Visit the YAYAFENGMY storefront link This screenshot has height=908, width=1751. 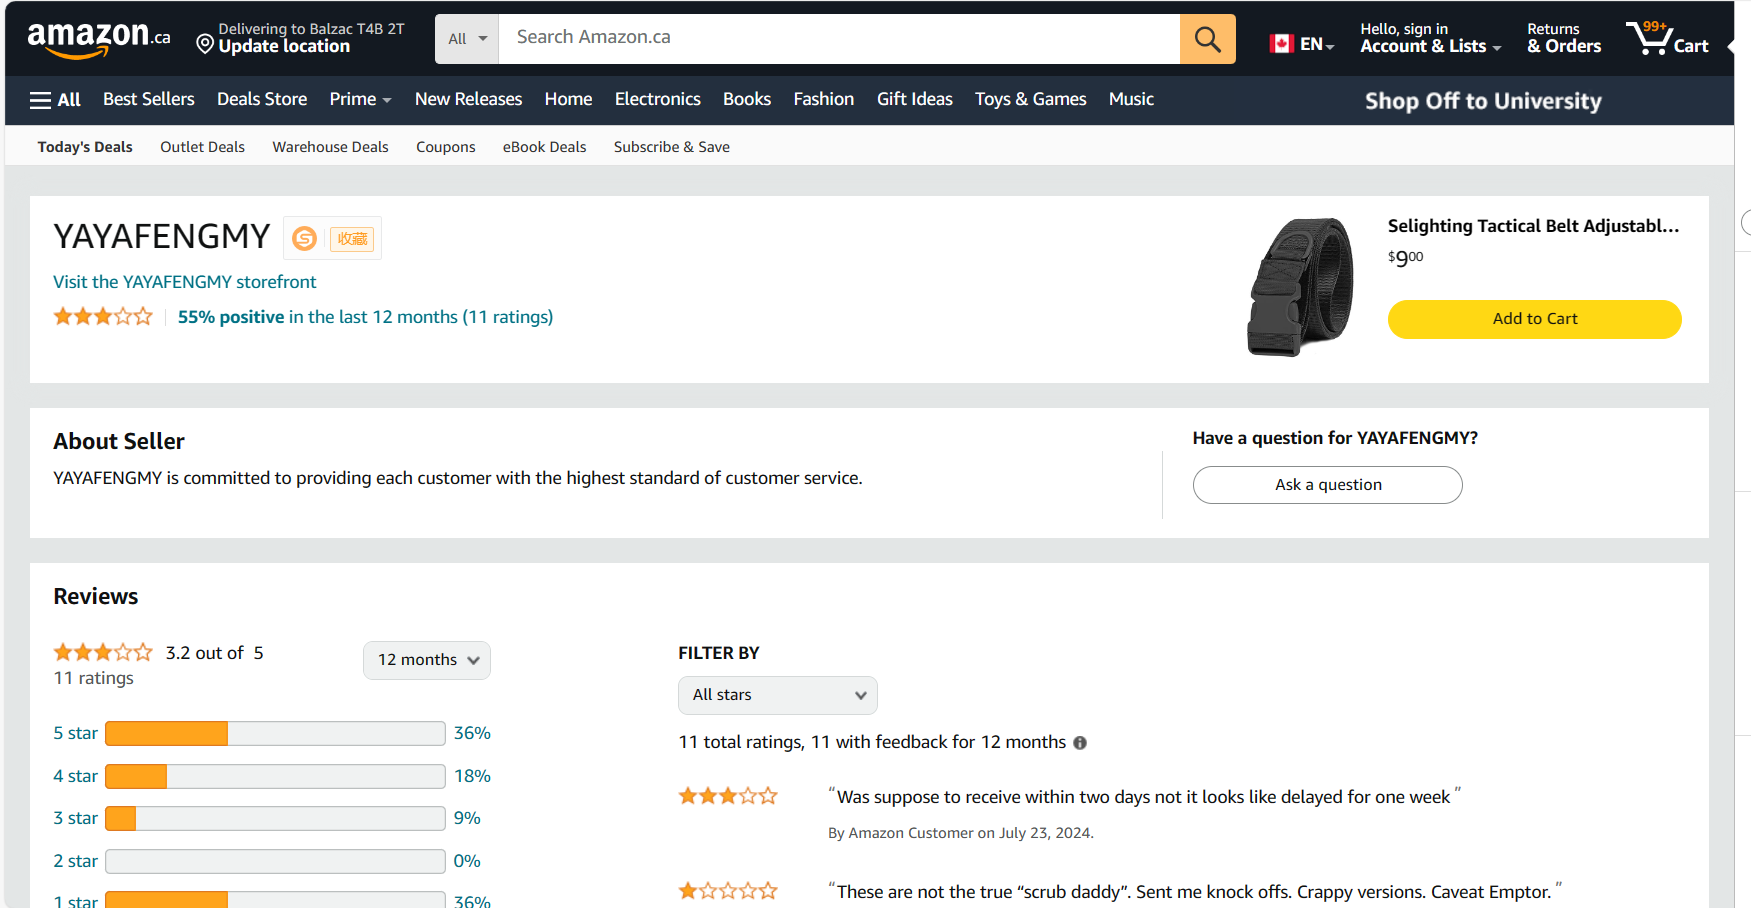185,282
